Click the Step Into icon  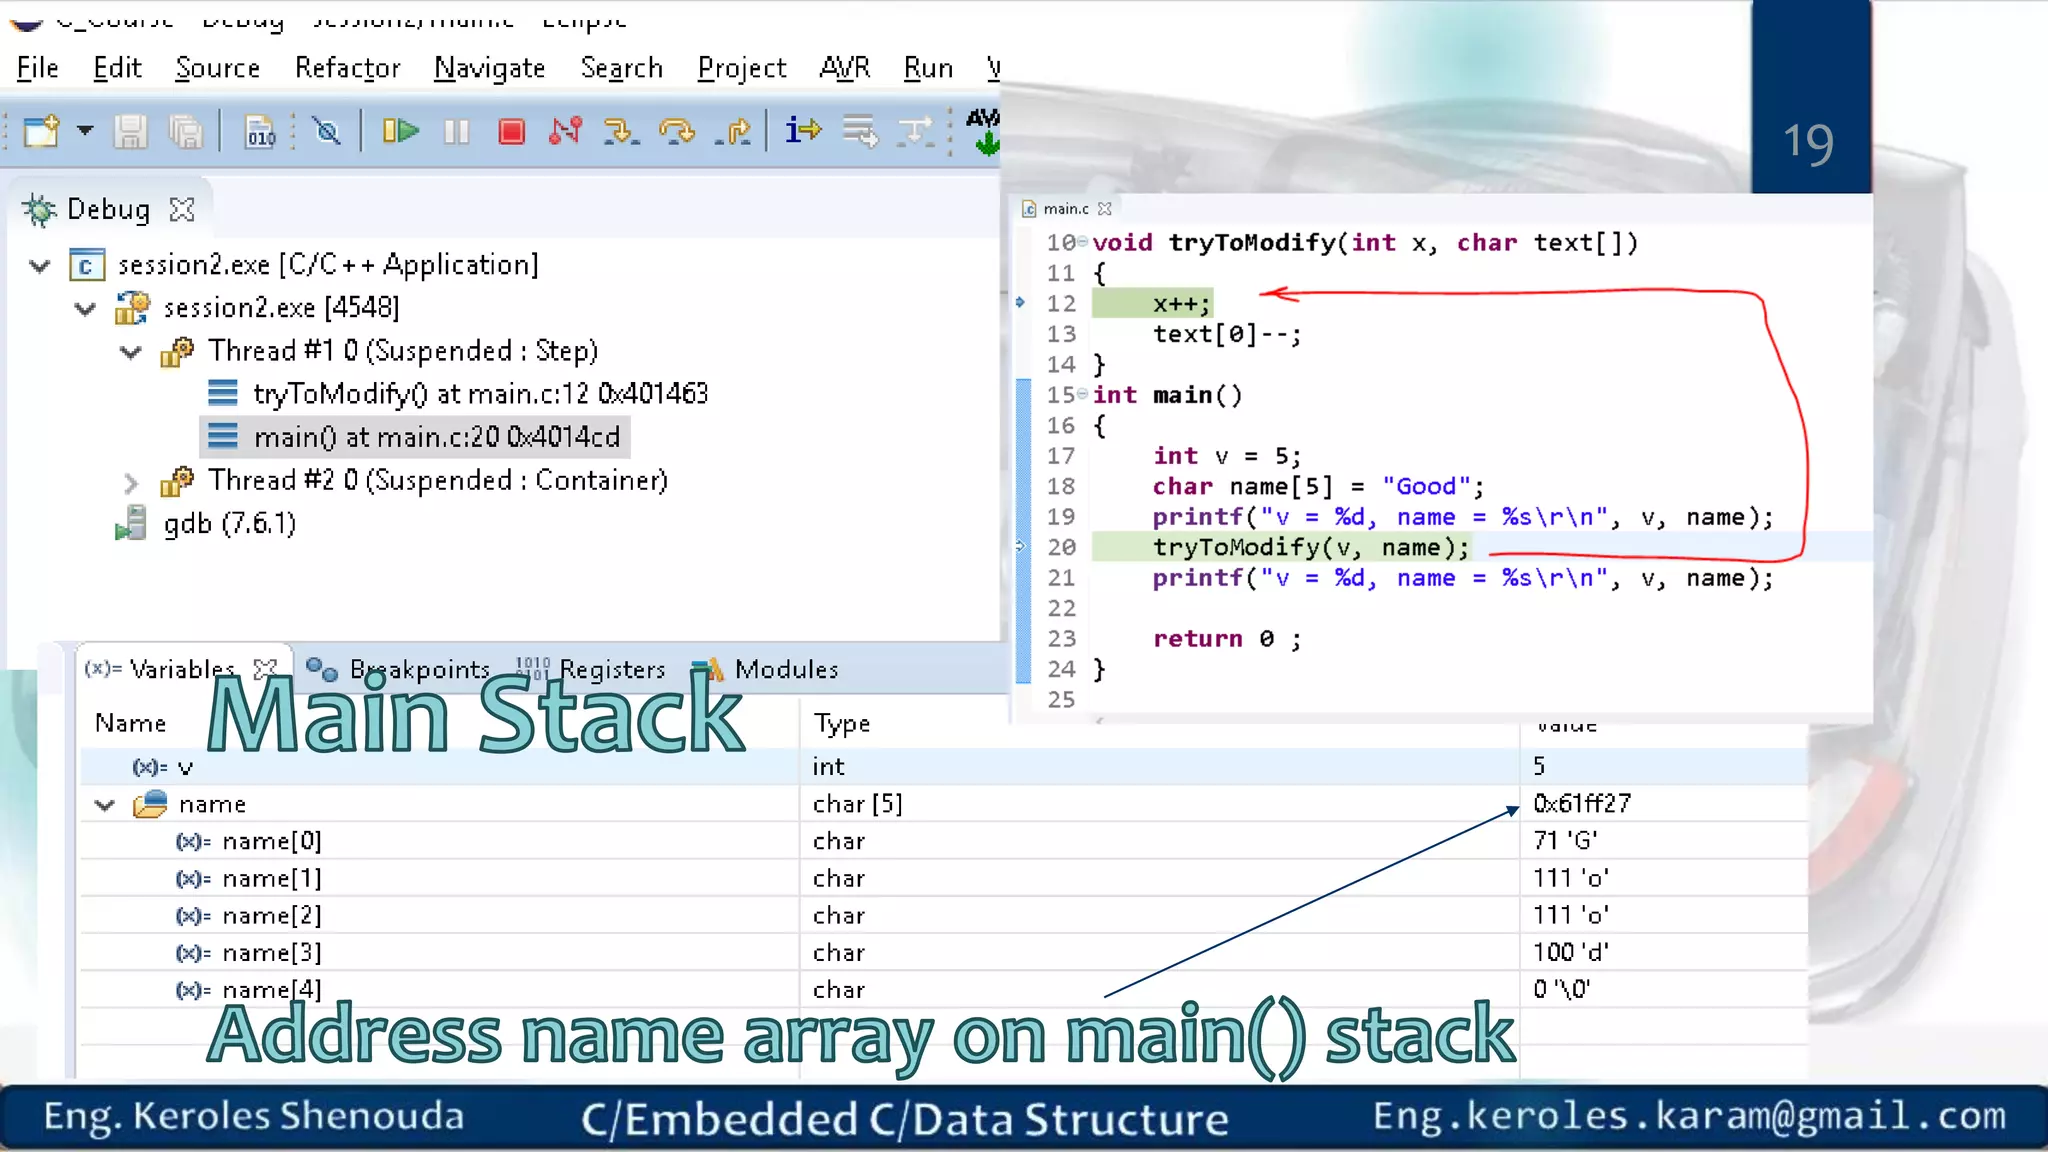pos(620,131)
